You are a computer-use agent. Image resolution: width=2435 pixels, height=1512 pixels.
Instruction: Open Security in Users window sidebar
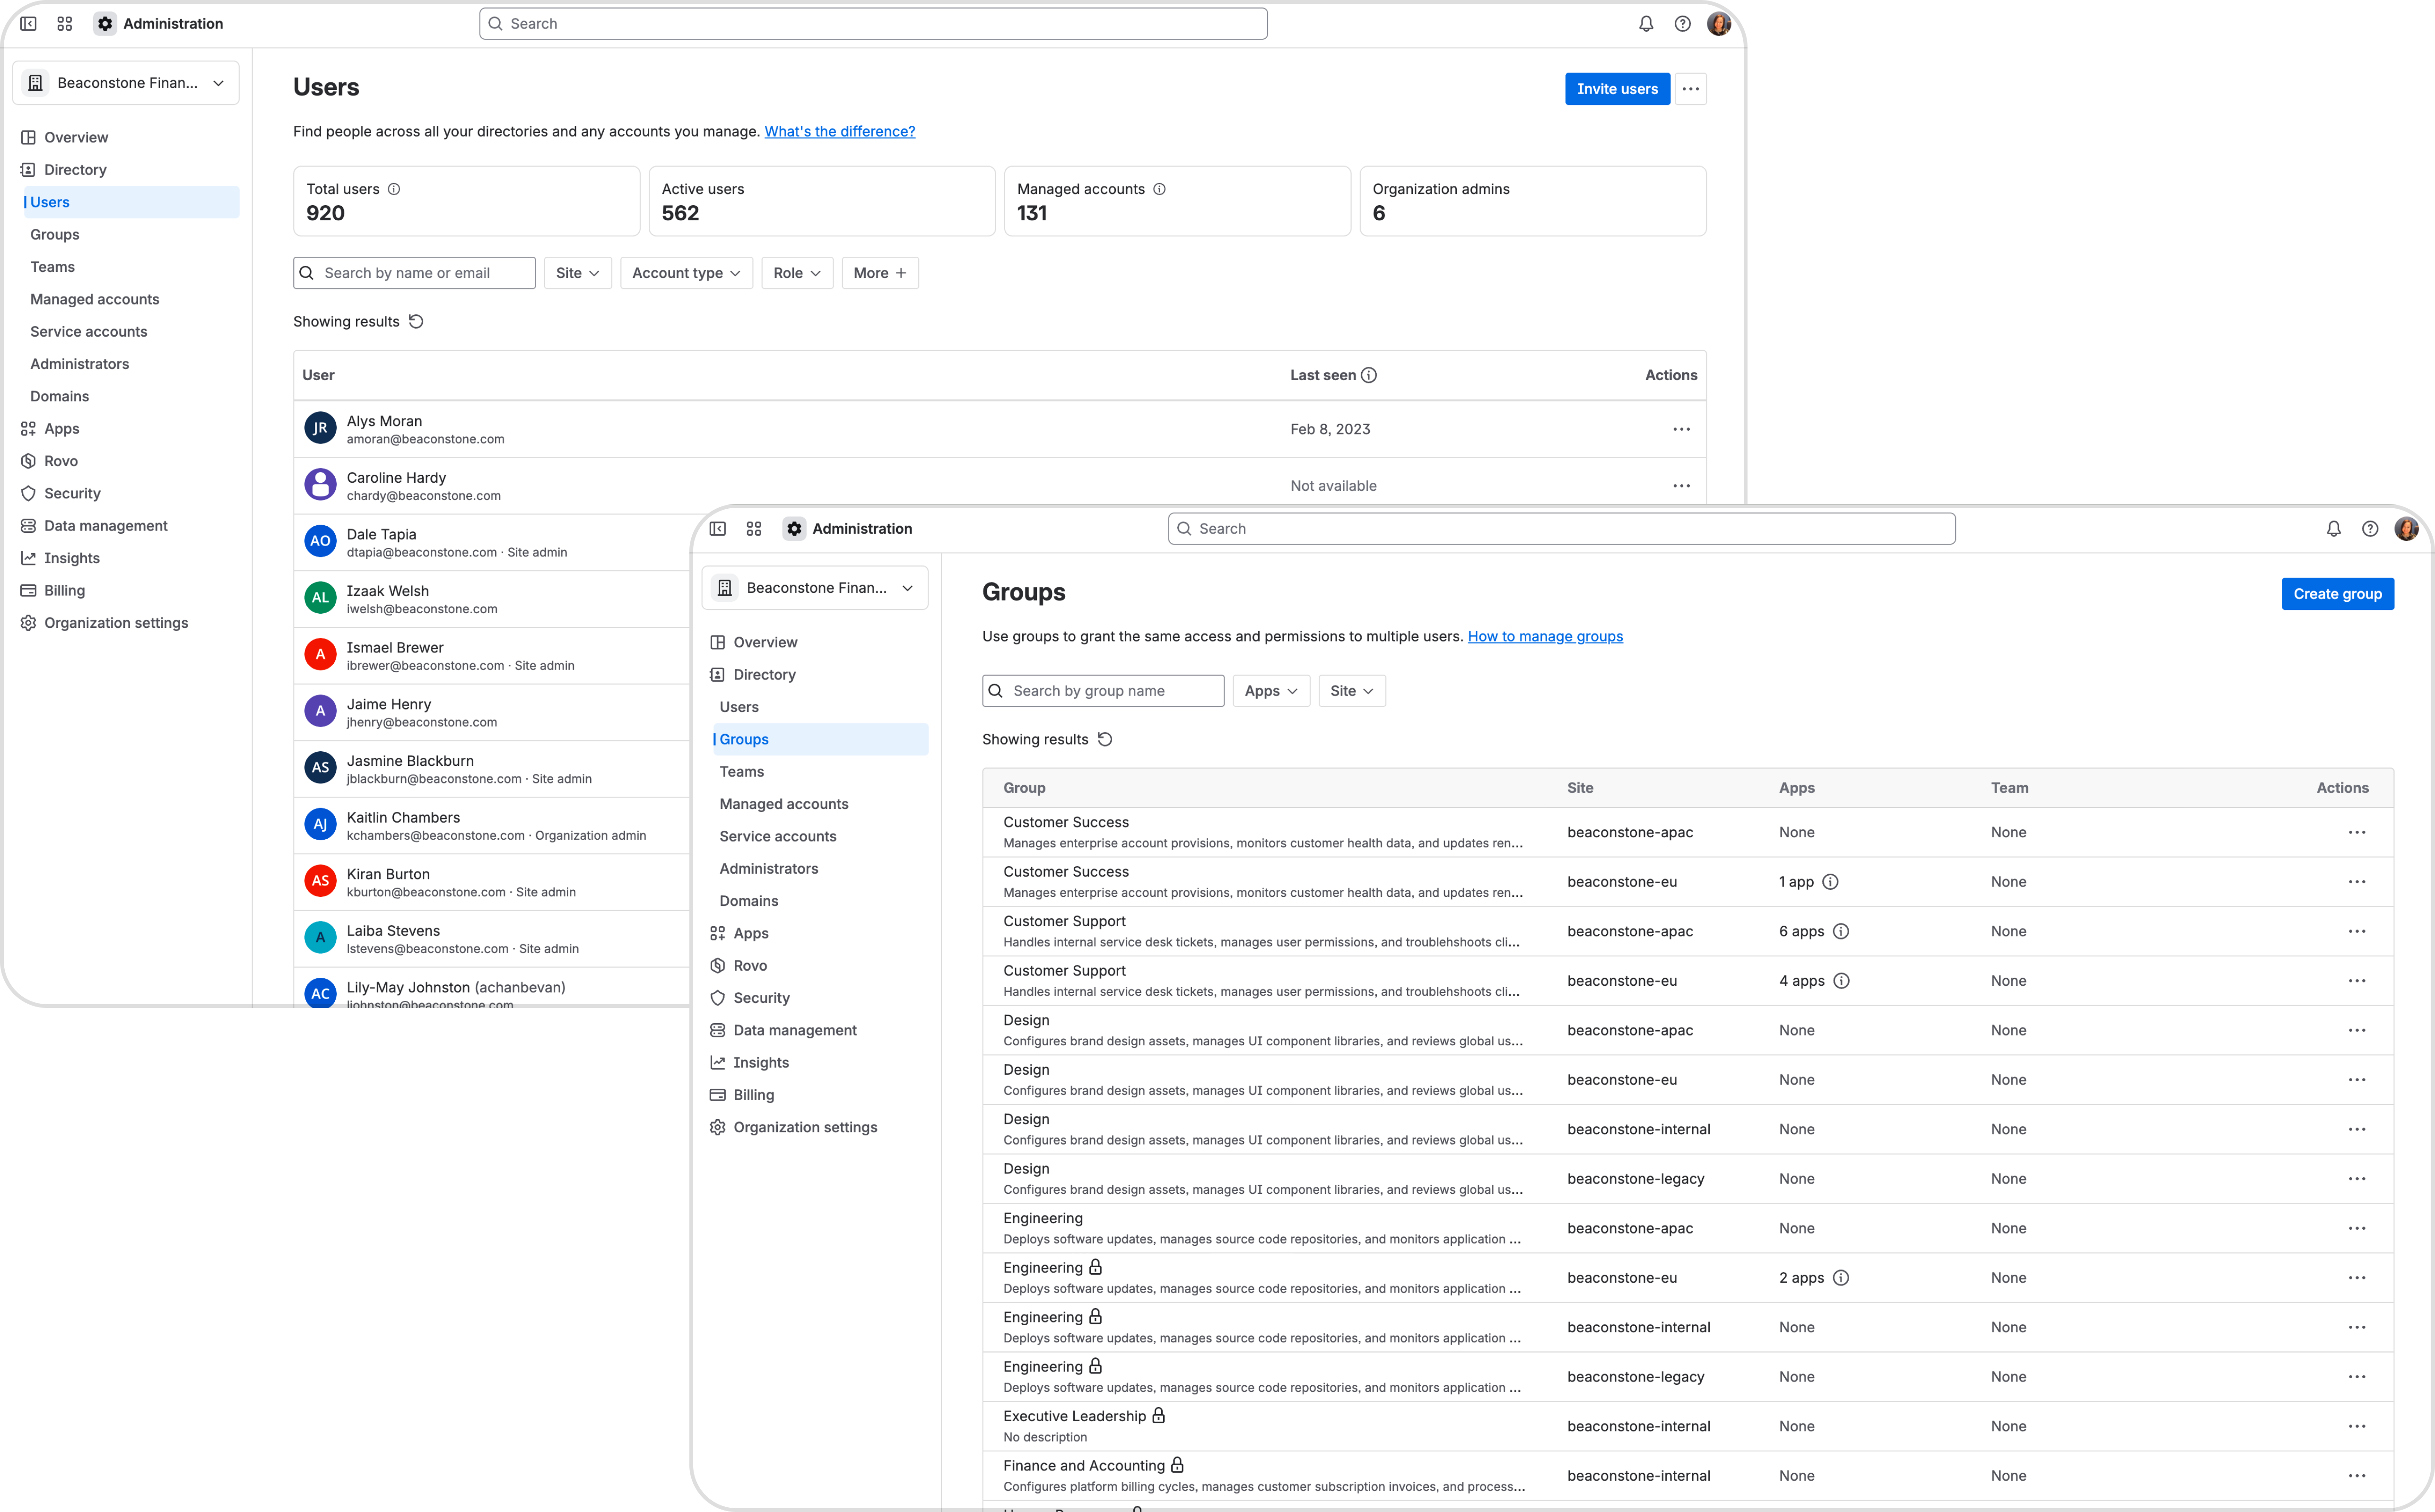click(72, 493)
